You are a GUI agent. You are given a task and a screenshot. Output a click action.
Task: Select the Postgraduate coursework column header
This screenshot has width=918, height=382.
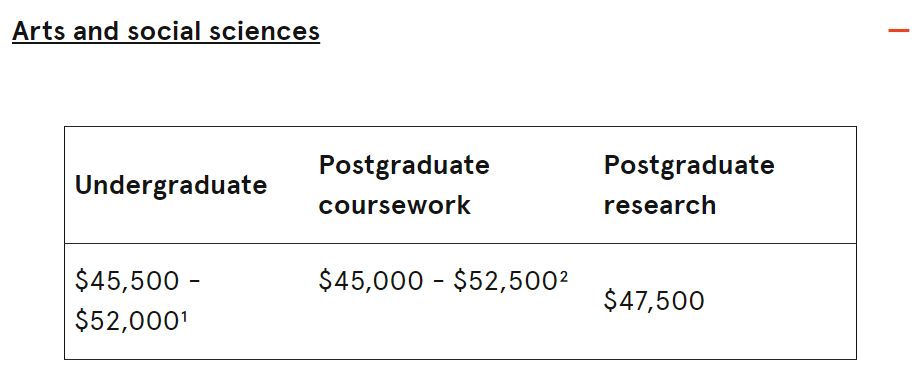[x=404, y=185]
